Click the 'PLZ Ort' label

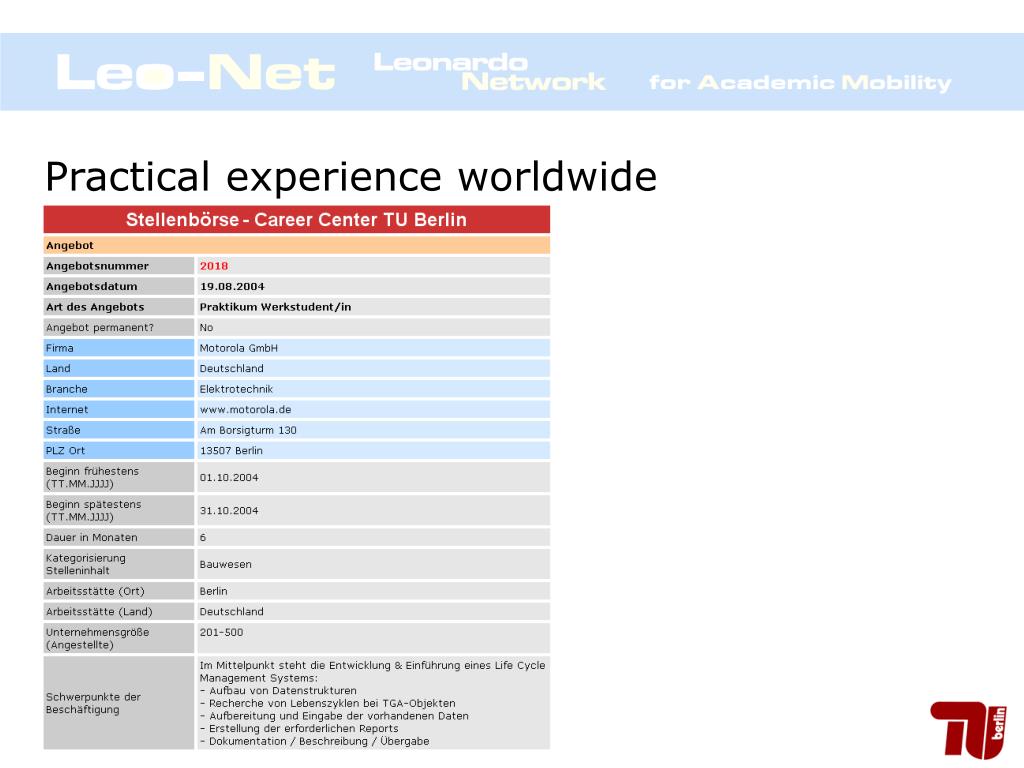pos(65,451)
